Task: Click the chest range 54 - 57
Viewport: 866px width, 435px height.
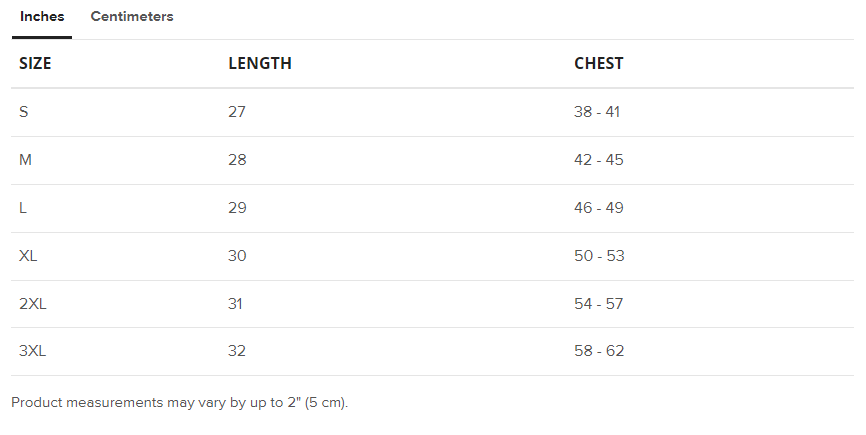Action: coord(599,304)
